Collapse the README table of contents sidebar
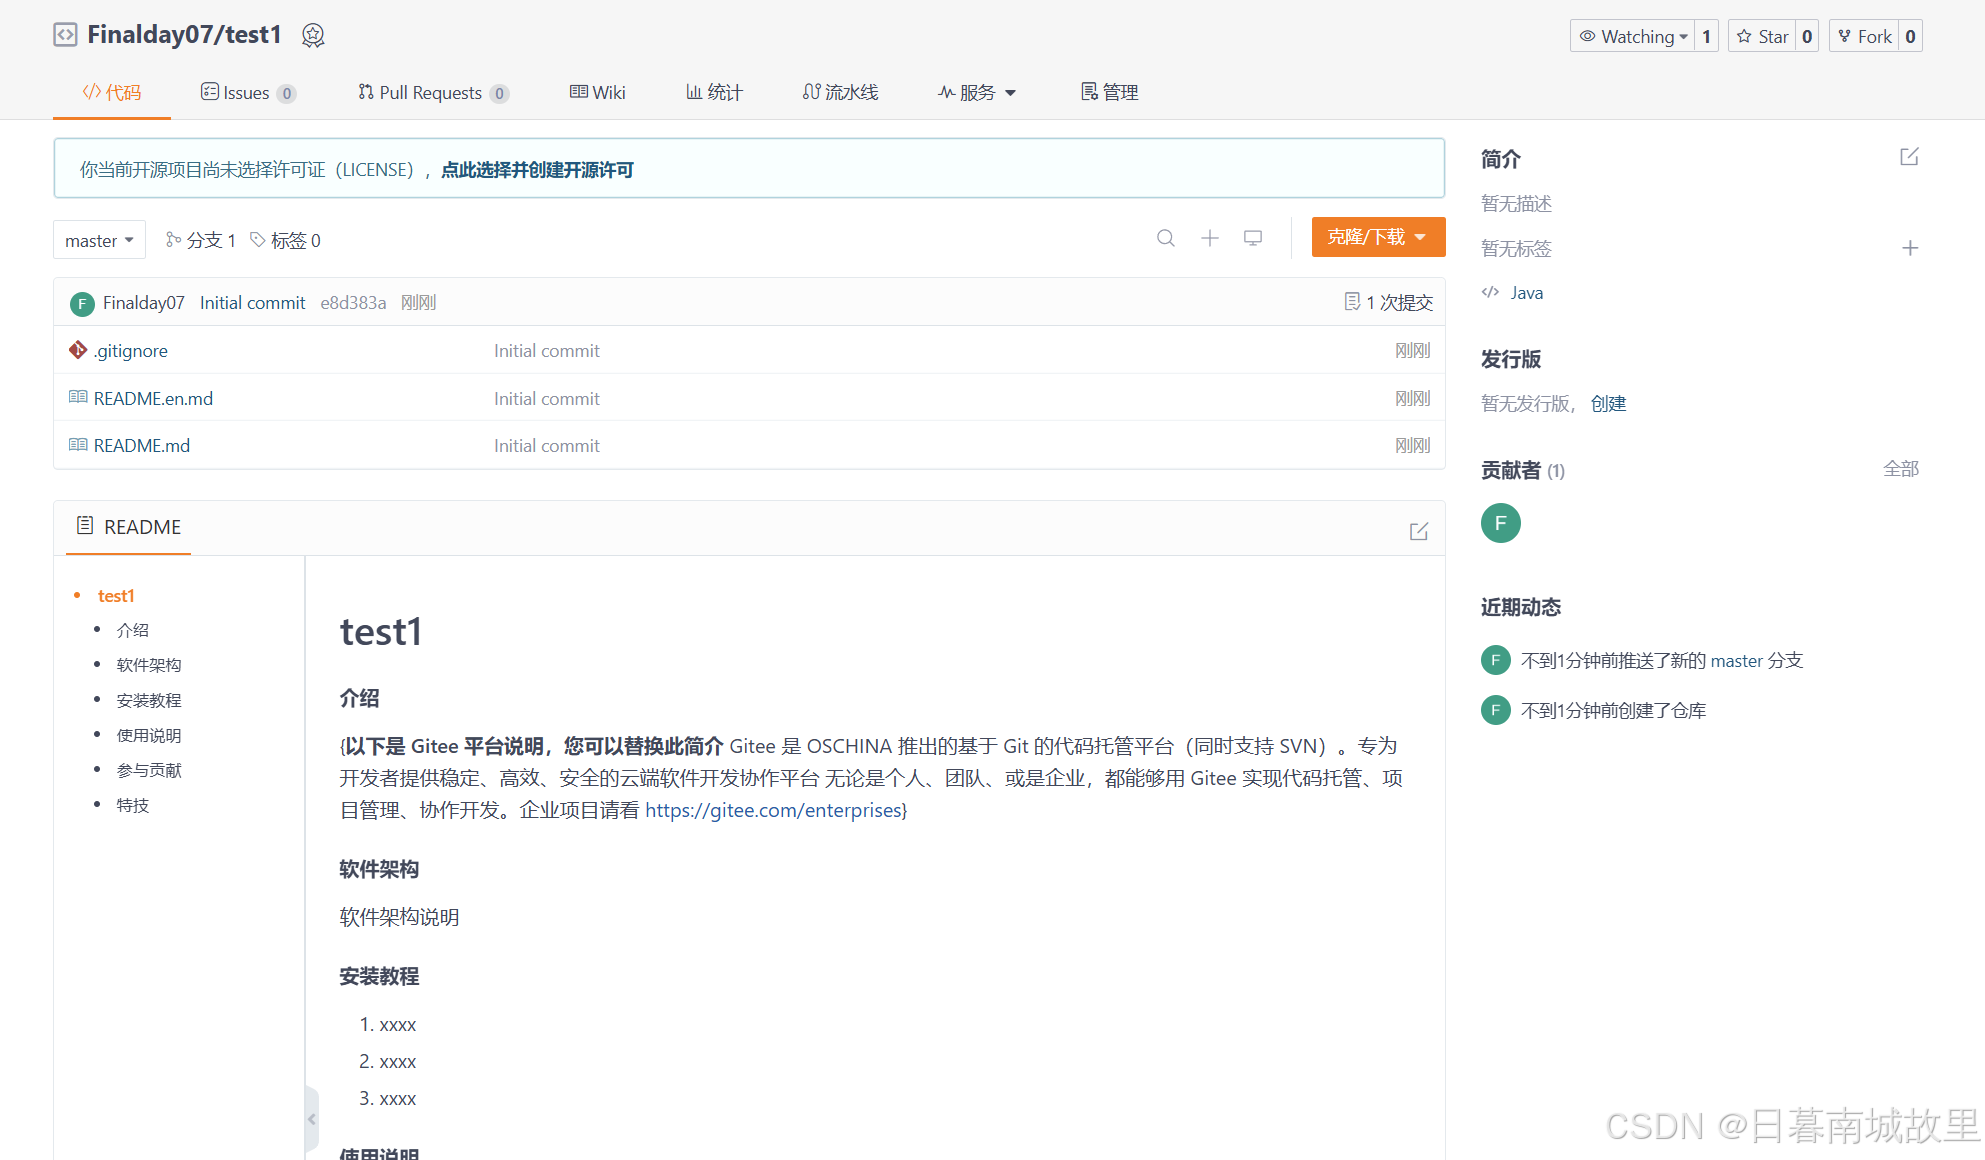Screen dimensions: 1985x1160 tap(311, 1119)
